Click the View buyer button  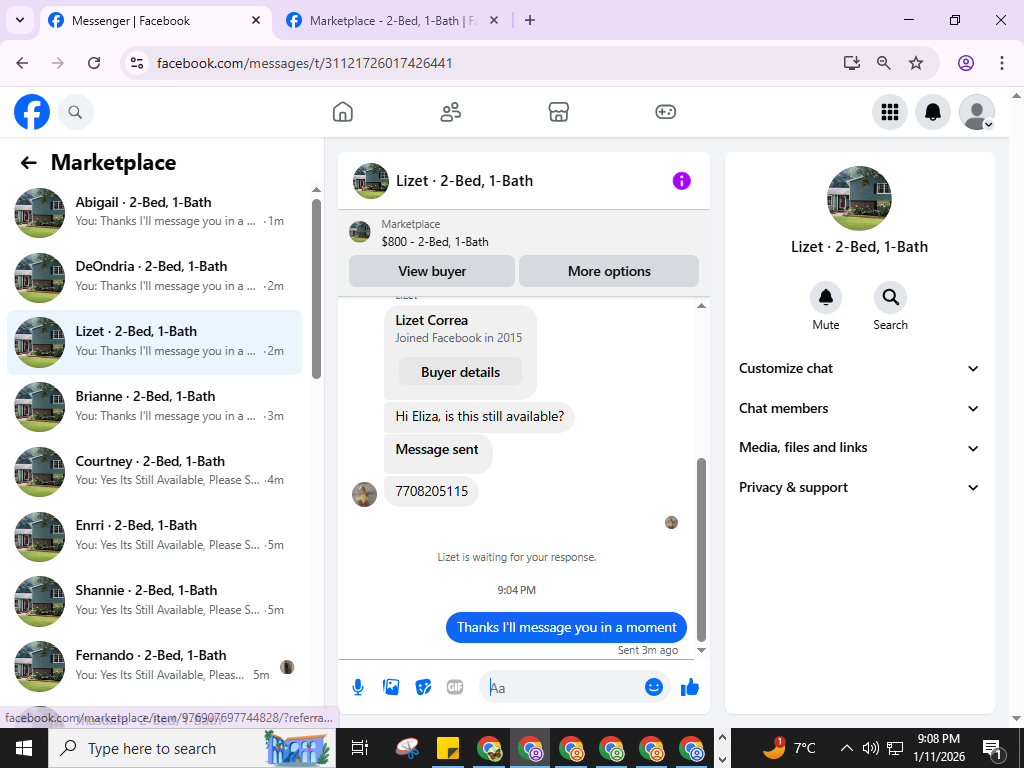(x=432, y=271)
